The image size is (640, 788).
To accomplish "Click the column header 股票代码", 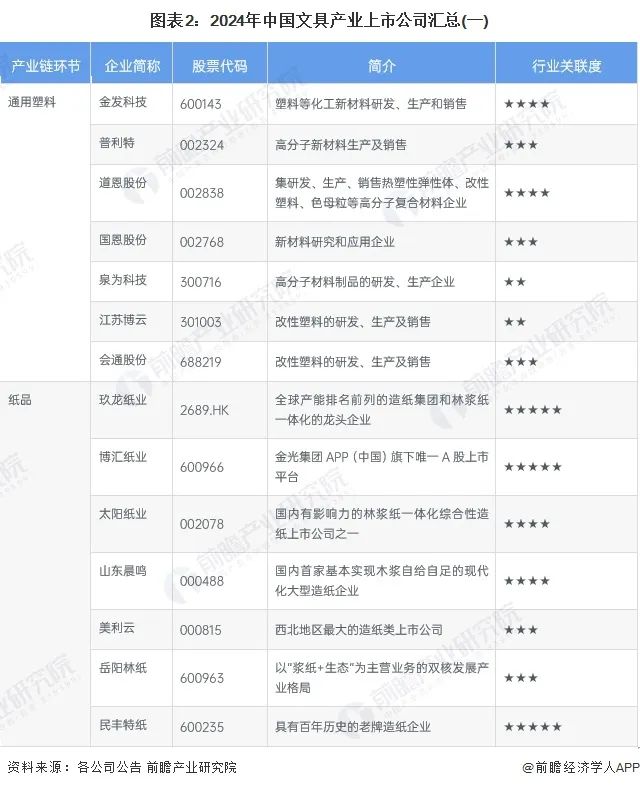I will [x=220, y=66].
